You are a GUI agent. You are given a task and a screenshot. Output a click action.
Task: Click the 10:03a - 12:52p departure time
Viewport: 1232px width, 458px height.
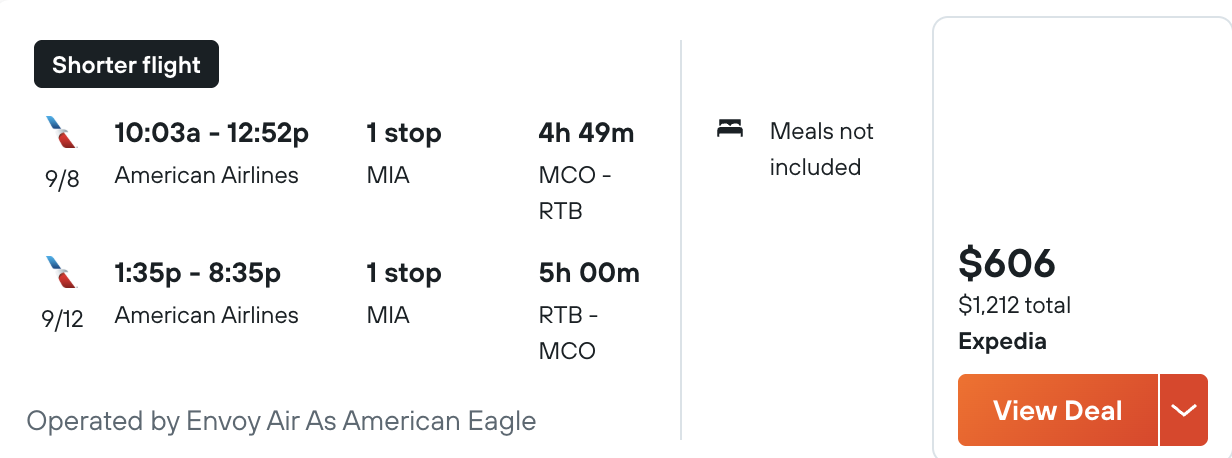pos(212,132)
